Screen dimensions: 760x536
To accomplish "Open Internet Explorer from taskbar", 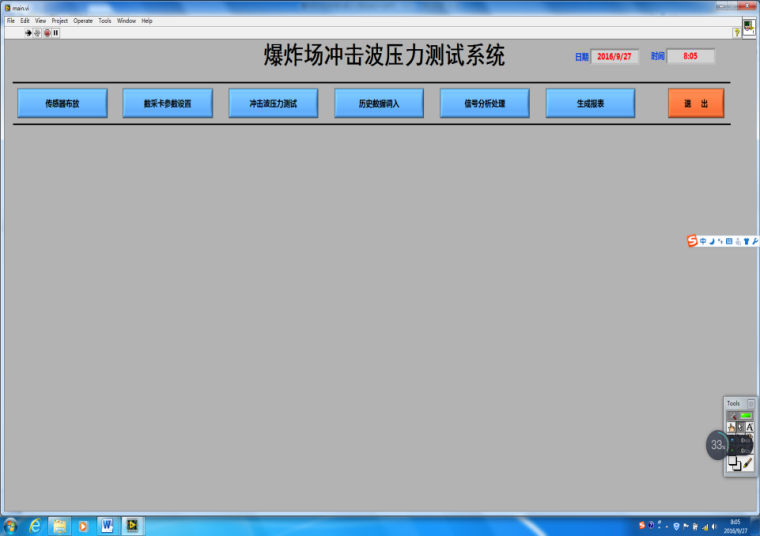I will (x=35, y=525).
